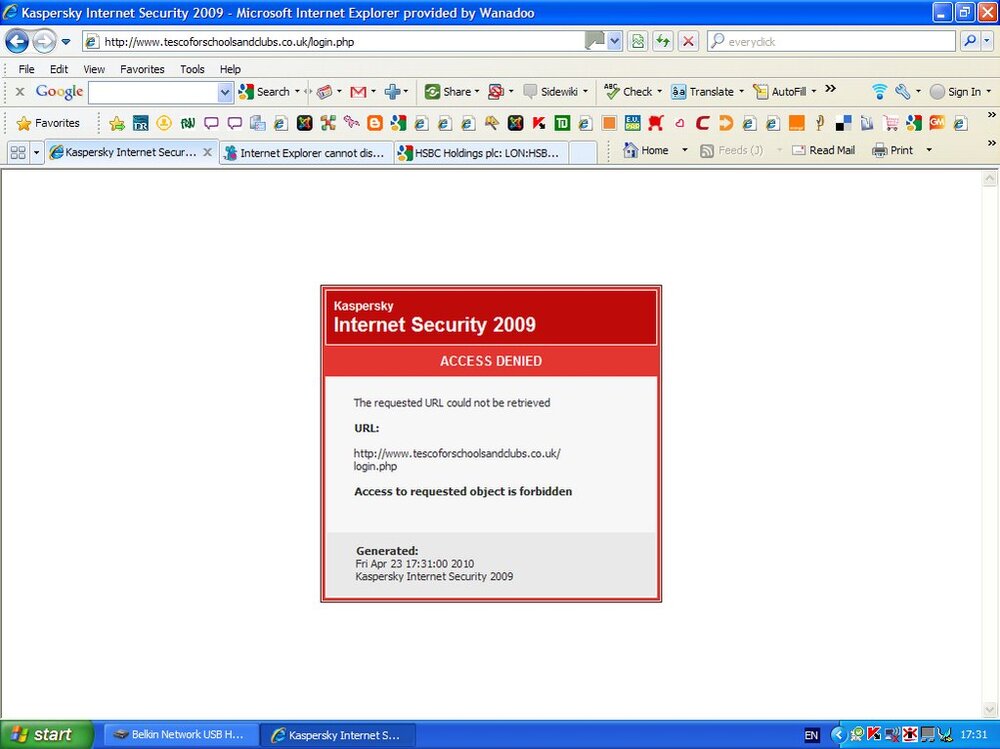Open the recent pages dropdown arrow

click(x=66, y=42)
